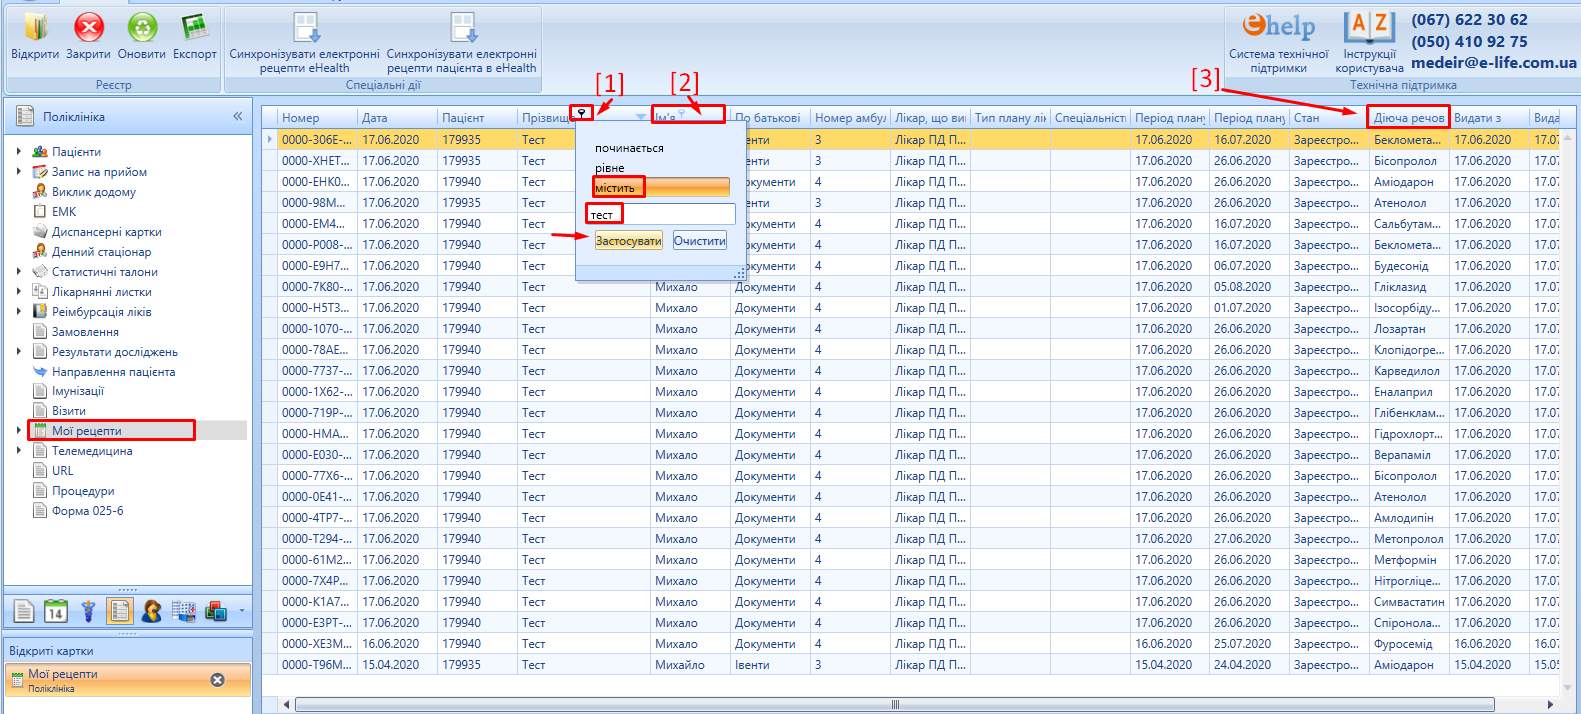Click the green Оновити refresh icon
Image resolution: width=1581 pixels, height=714 pixels.
click(x=142, y=28)
